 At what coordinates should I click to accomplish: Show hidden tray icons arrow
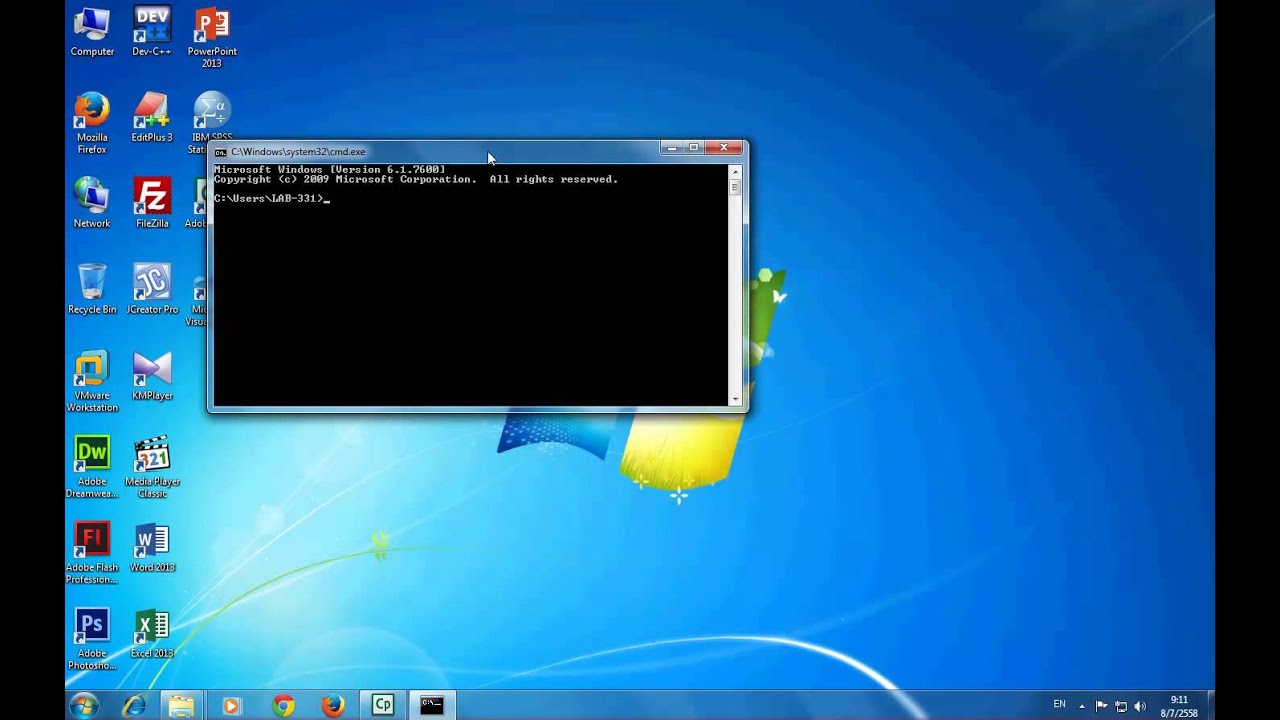(1081, 706)
